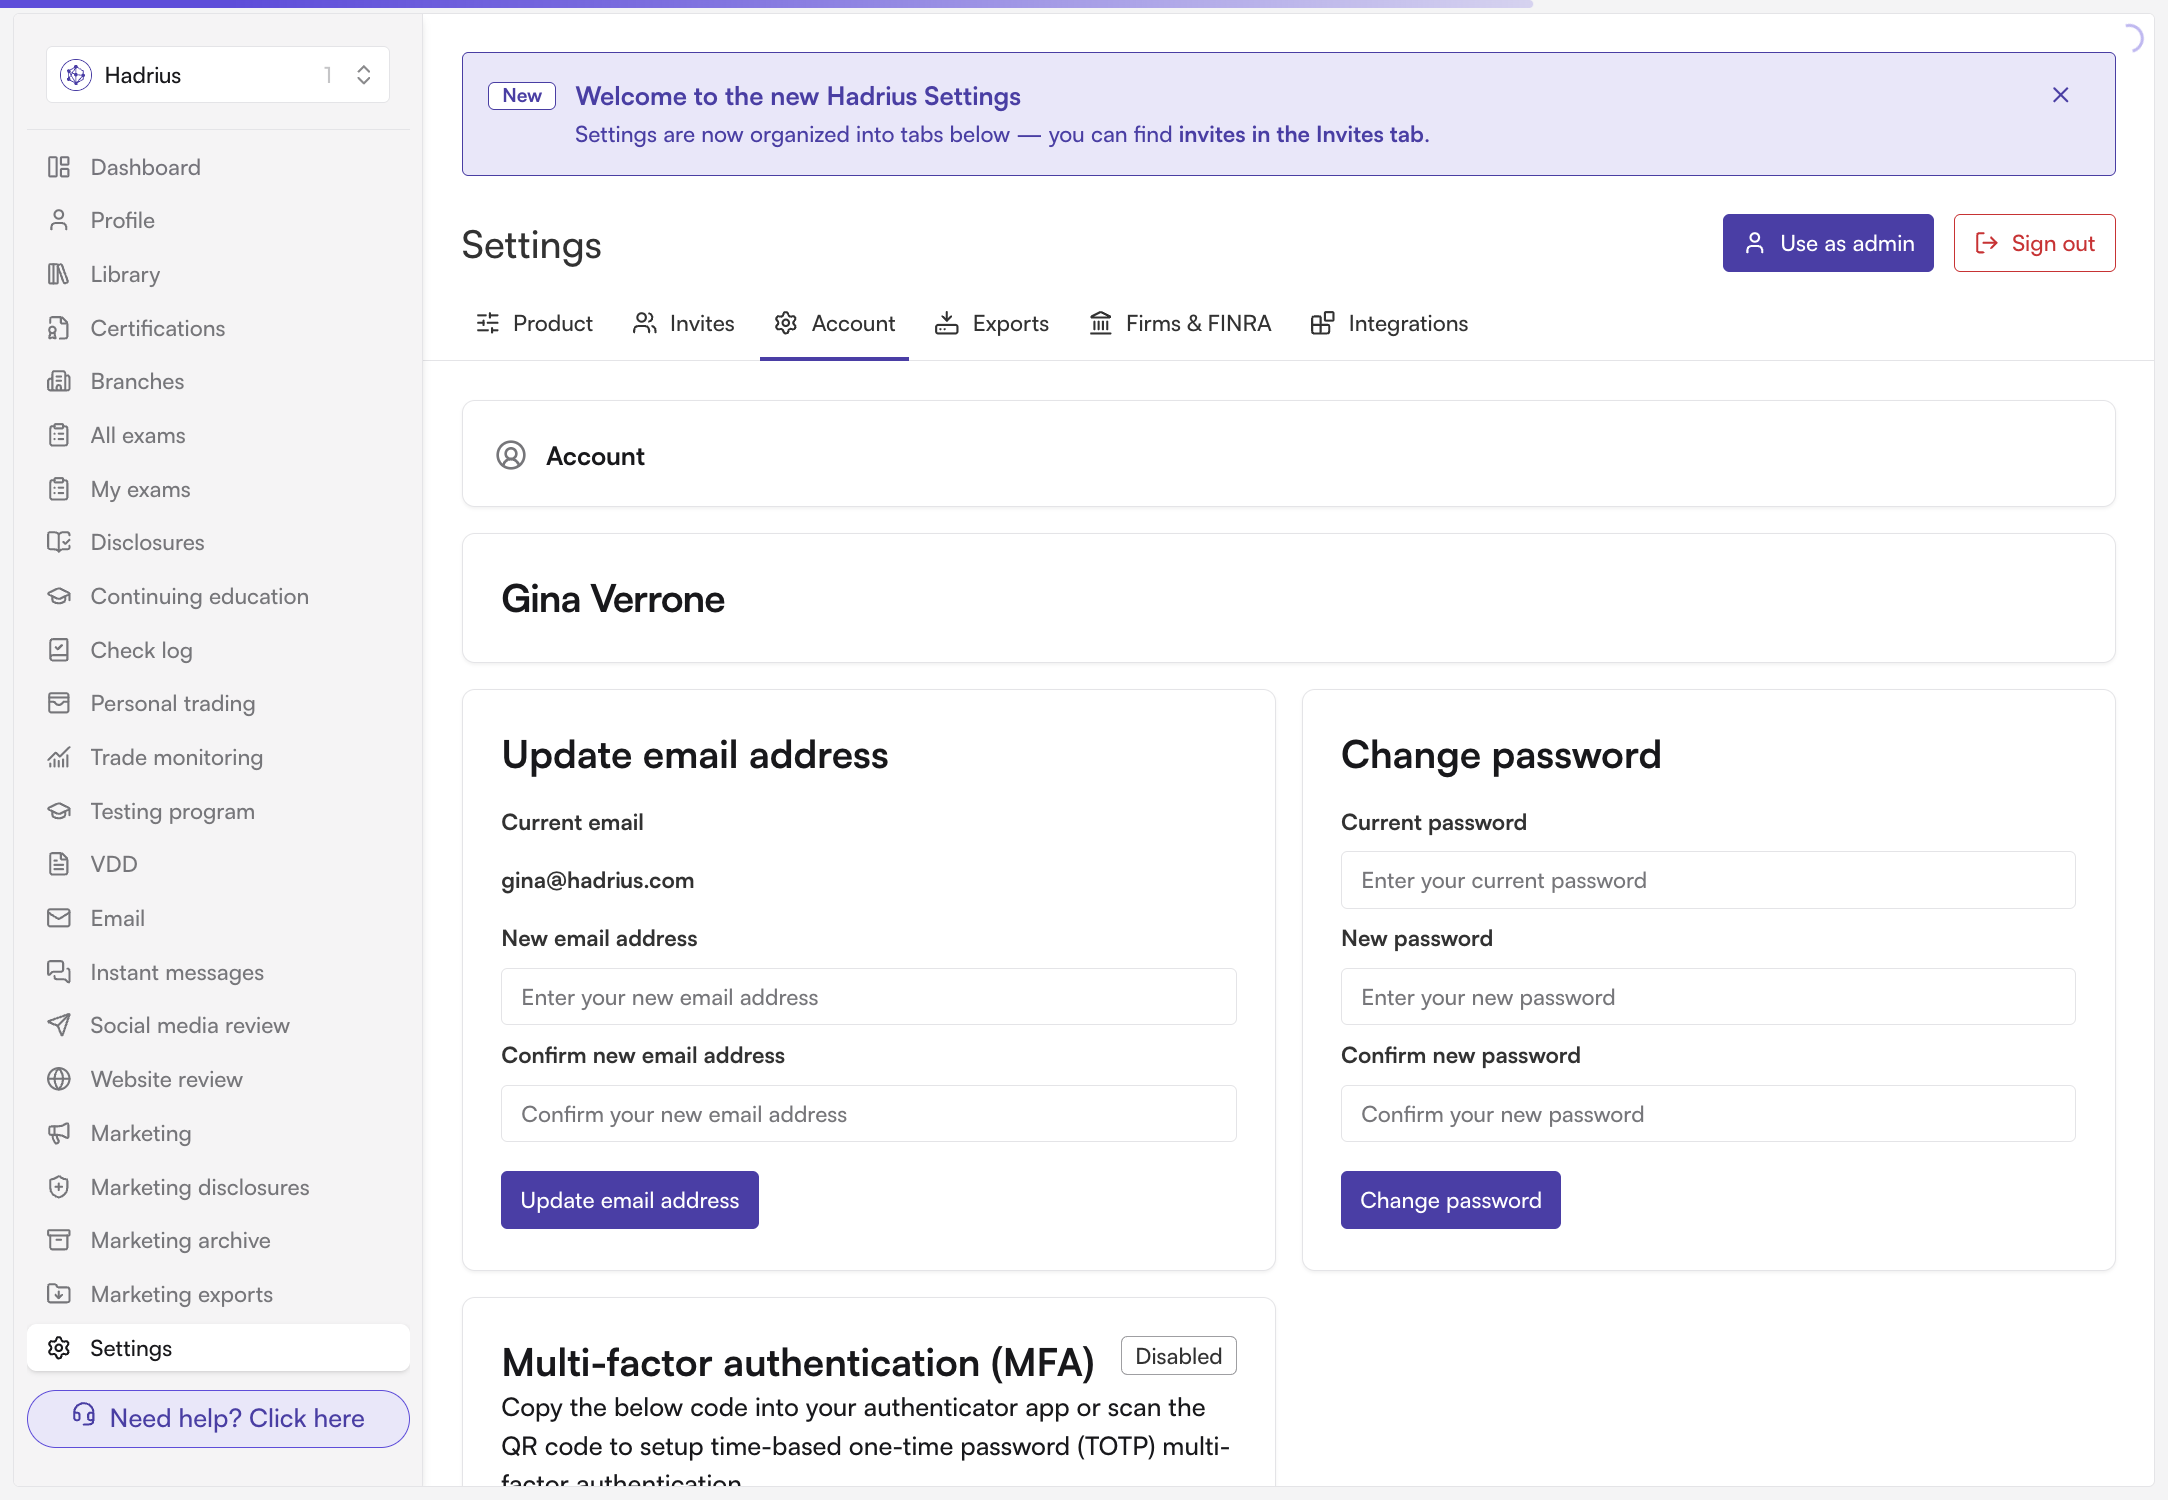Select the Trade monitoring chart icon
The image size is (2168, 1500).
(59, 757)
